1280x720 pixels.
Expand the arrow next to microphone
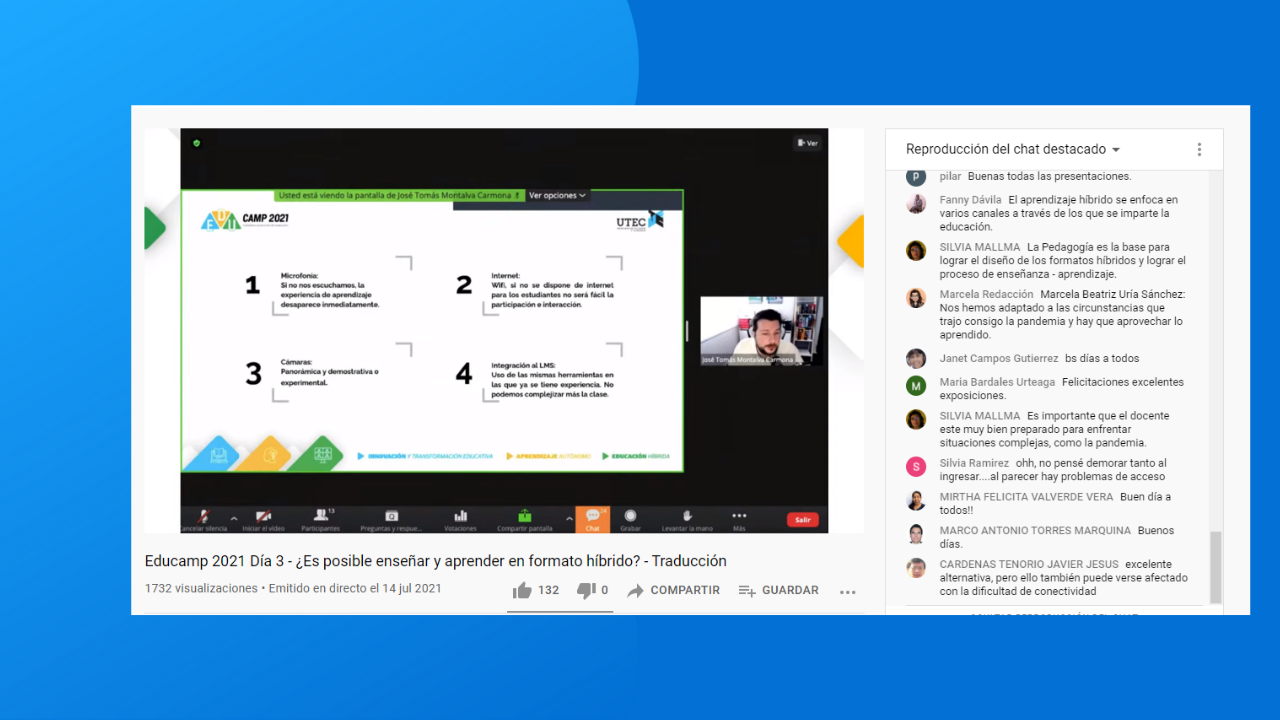pyautogui.click(x=234, y=519)
